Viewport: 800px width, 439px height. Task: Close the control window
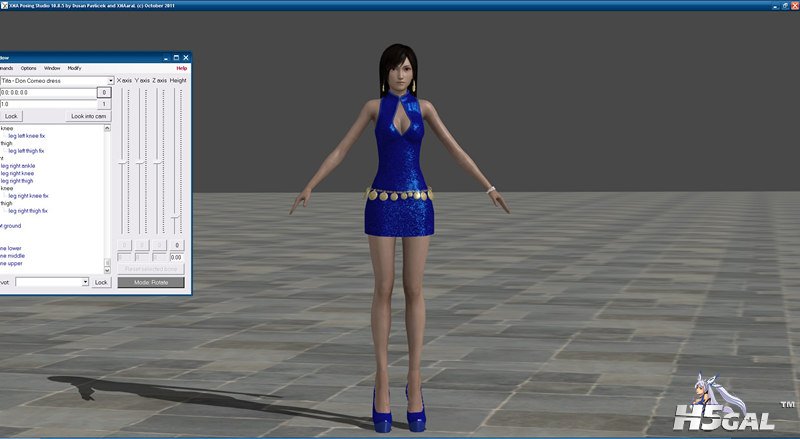click(186, 58)
